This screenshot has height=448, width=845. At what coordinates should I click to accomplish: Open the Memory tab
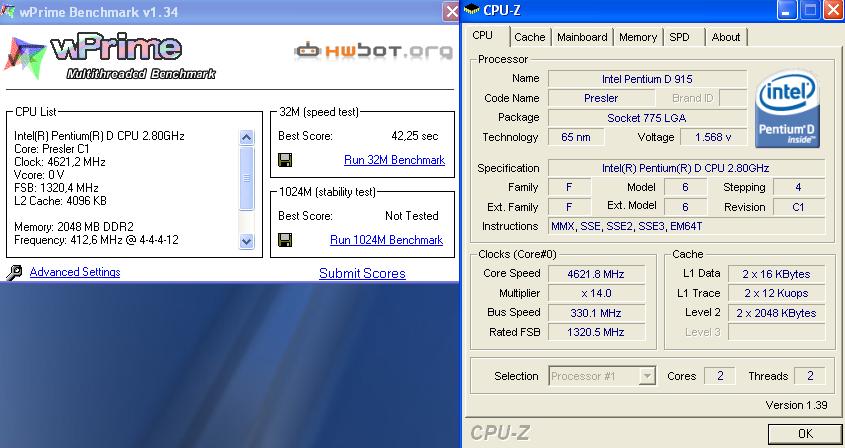pos(638,37)
